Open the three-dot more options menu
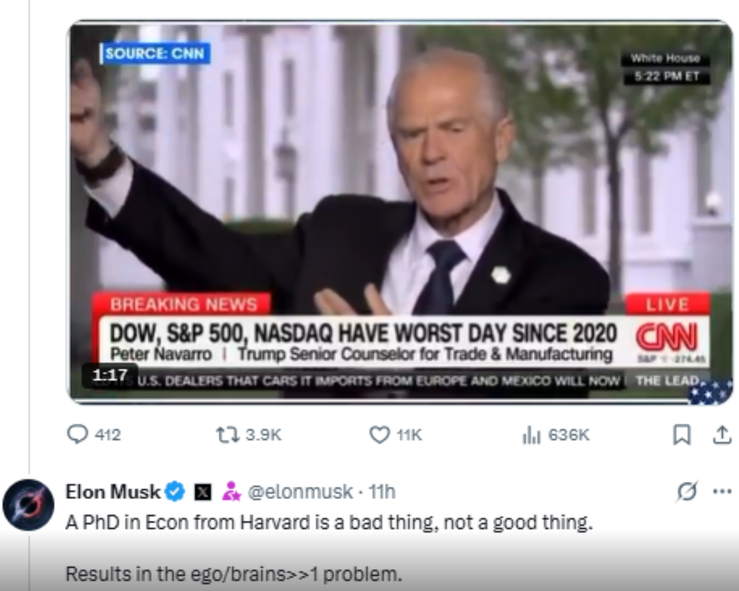The height and width of the screenshot is (591, 739). [x=722, y=491]
